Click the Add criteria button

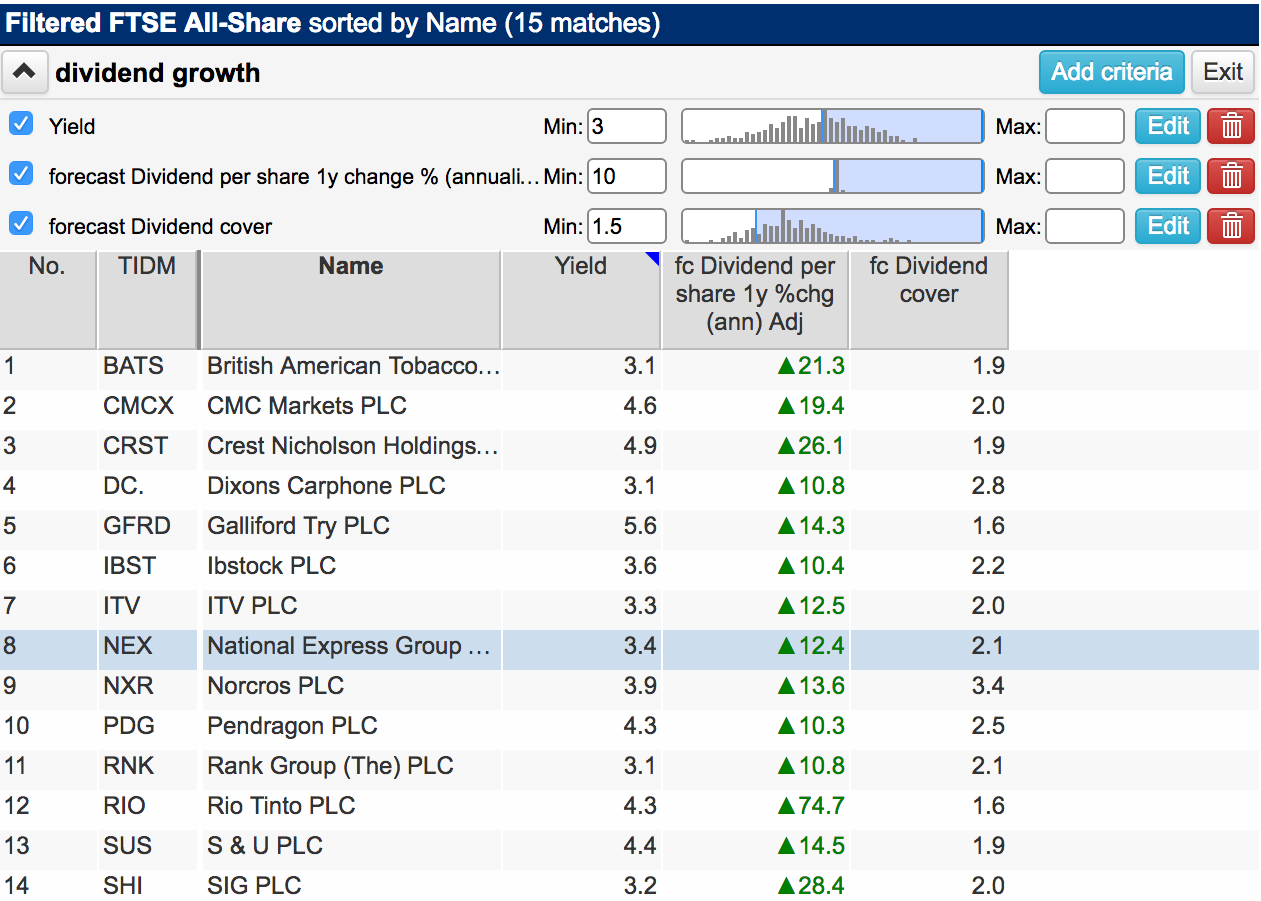1111,72
